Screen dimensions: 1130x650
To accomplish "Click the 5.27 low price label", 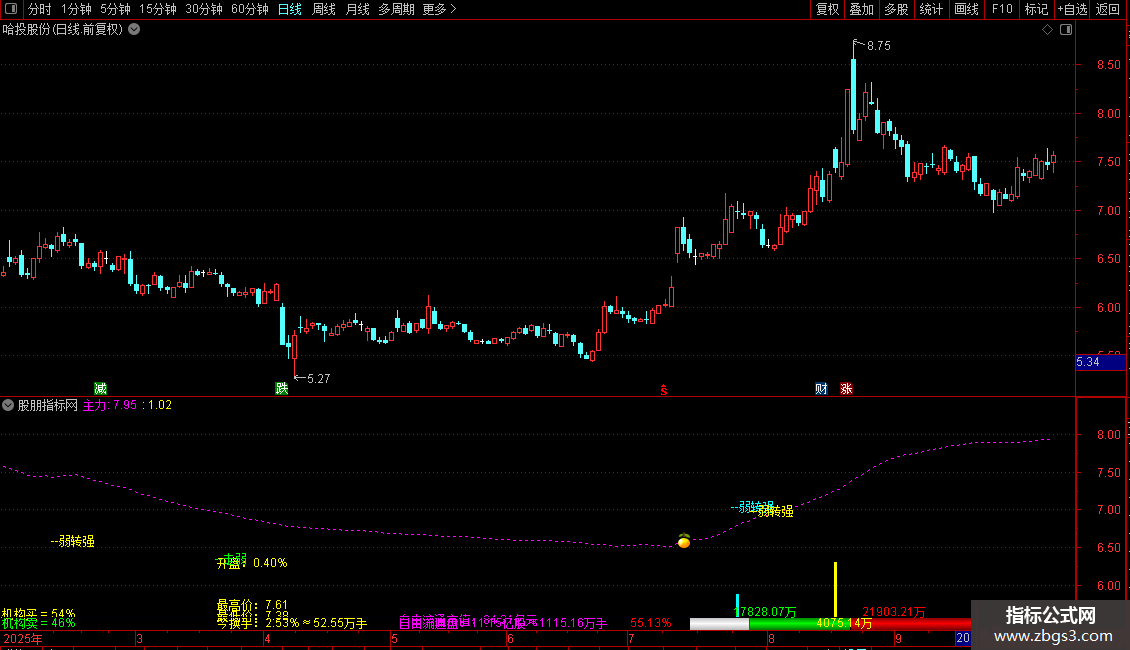I will [319, 379].
